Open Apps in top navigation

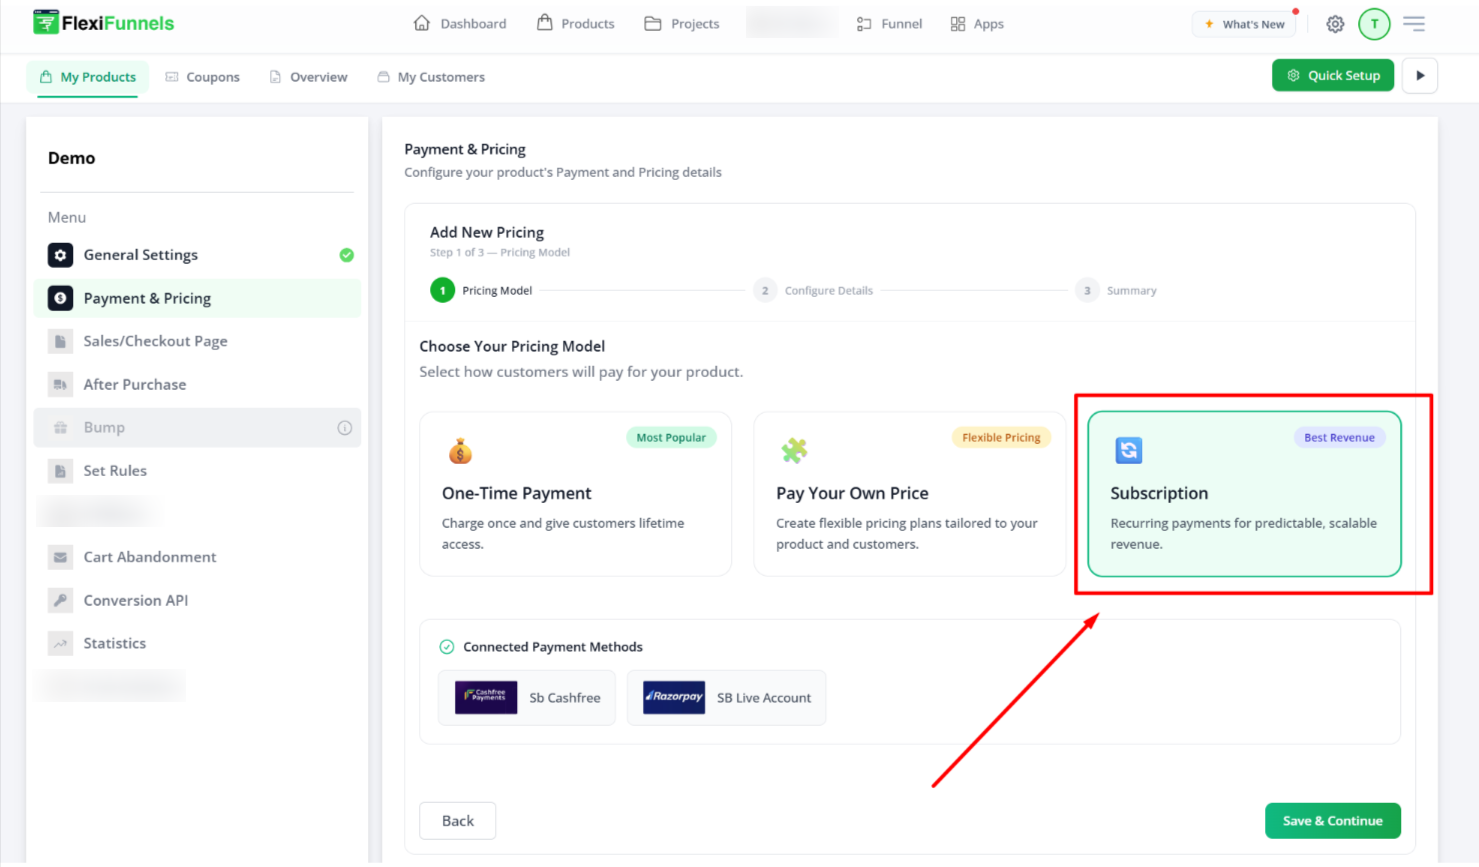(x=977, y=24)
